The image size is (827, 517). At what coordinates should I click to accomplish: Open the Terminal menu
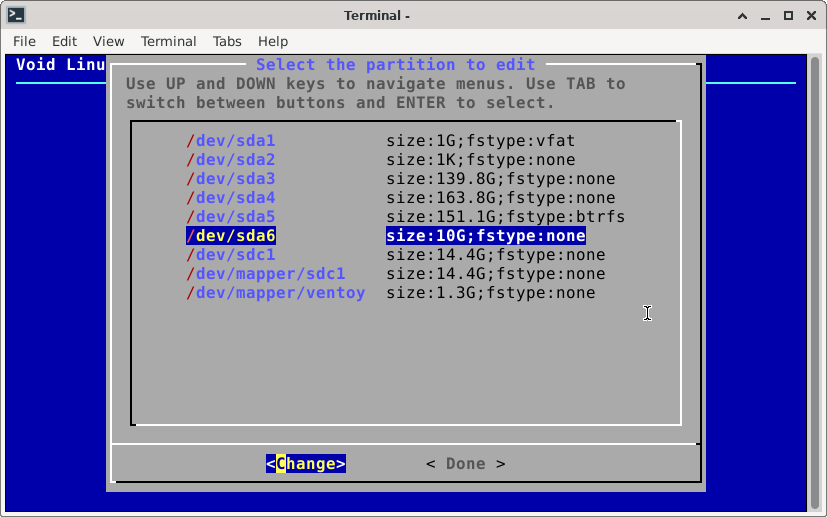(x=168, y=41)
